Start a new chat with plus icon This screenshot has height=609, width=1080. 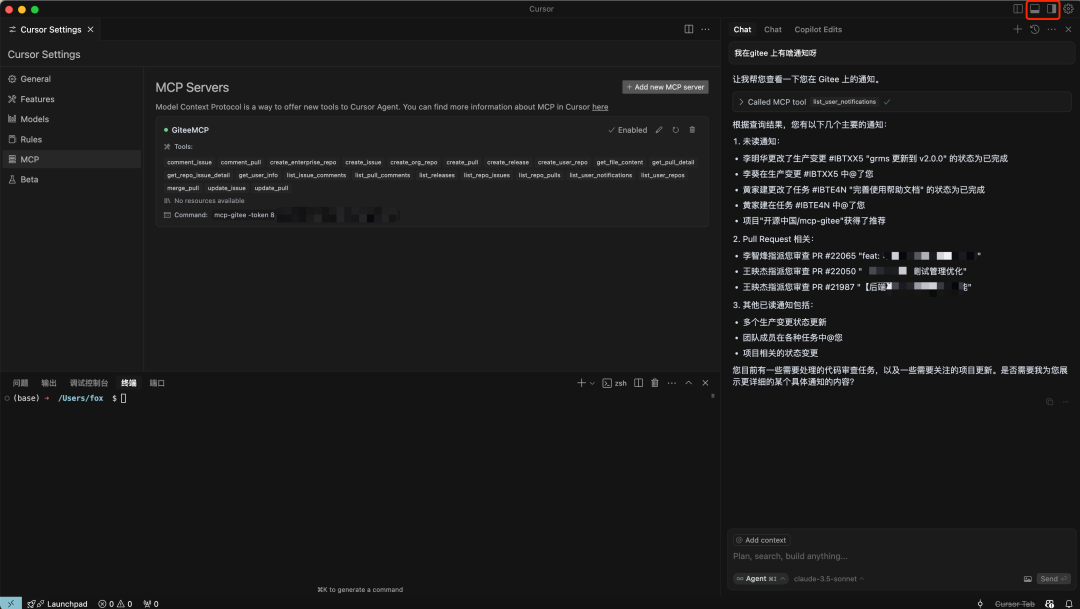pyautogui.click(x=1017, y=29)
